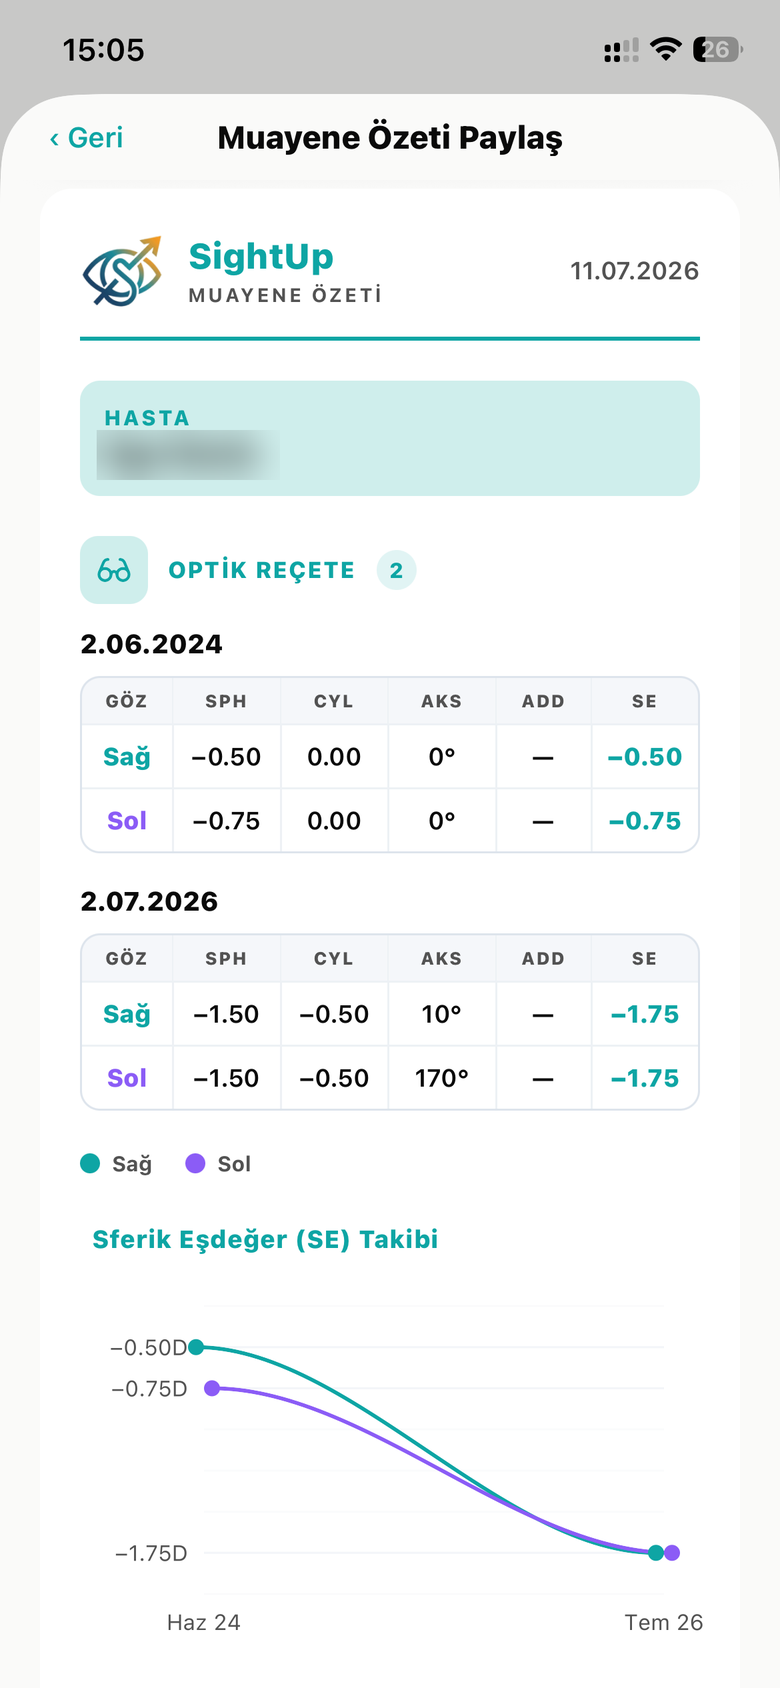Tap the glasses icon for Optik Reçete
The height and width of the screenshot is (1688, 780).
point(114,570)
